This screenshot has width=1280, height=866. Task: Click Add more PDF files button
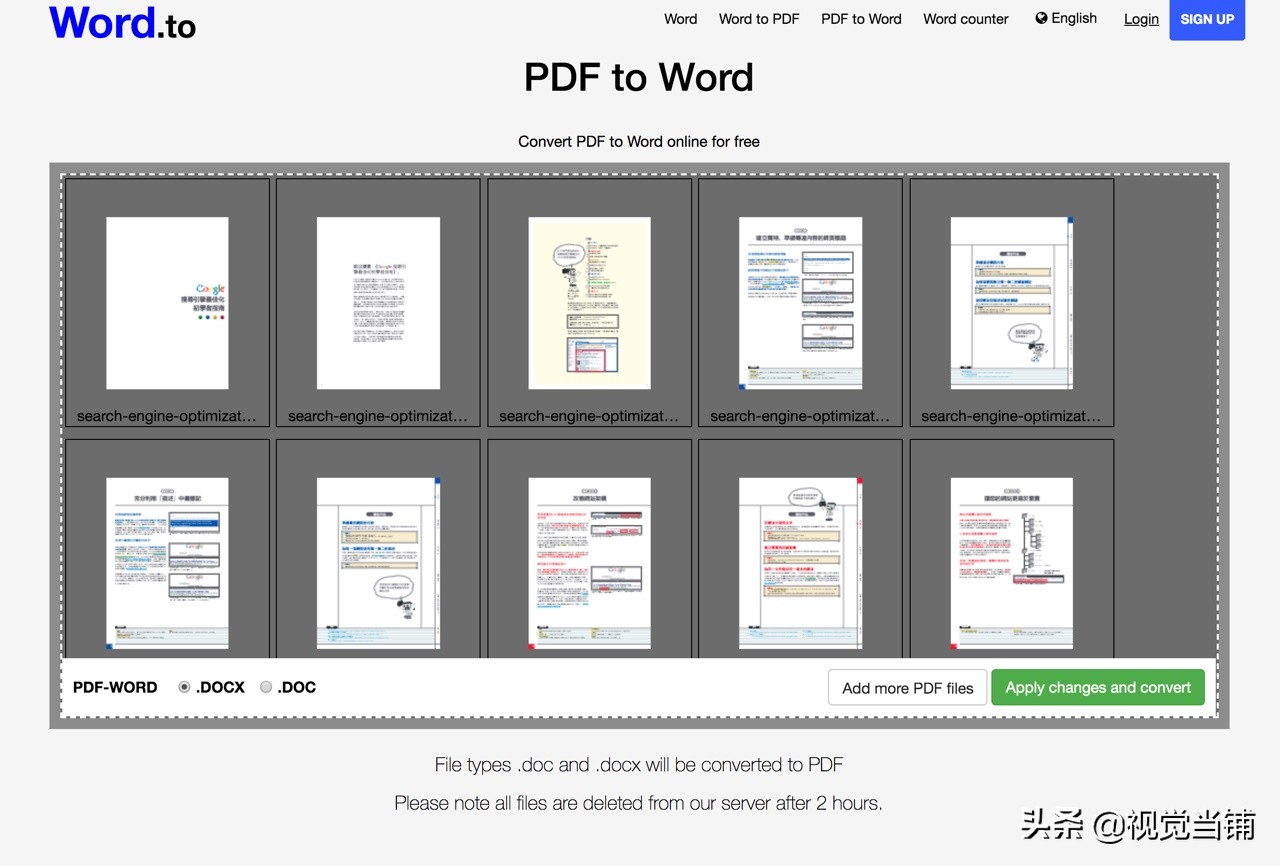coord(907,688)
